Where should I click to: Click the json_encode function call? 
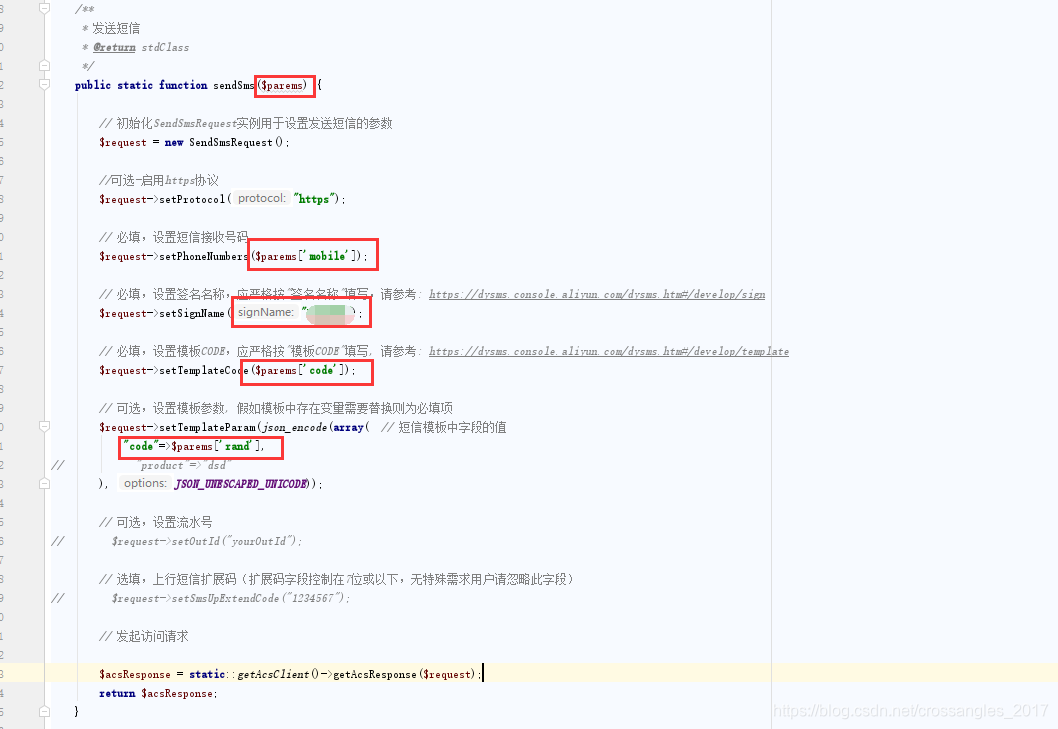(x=295, y=427)
